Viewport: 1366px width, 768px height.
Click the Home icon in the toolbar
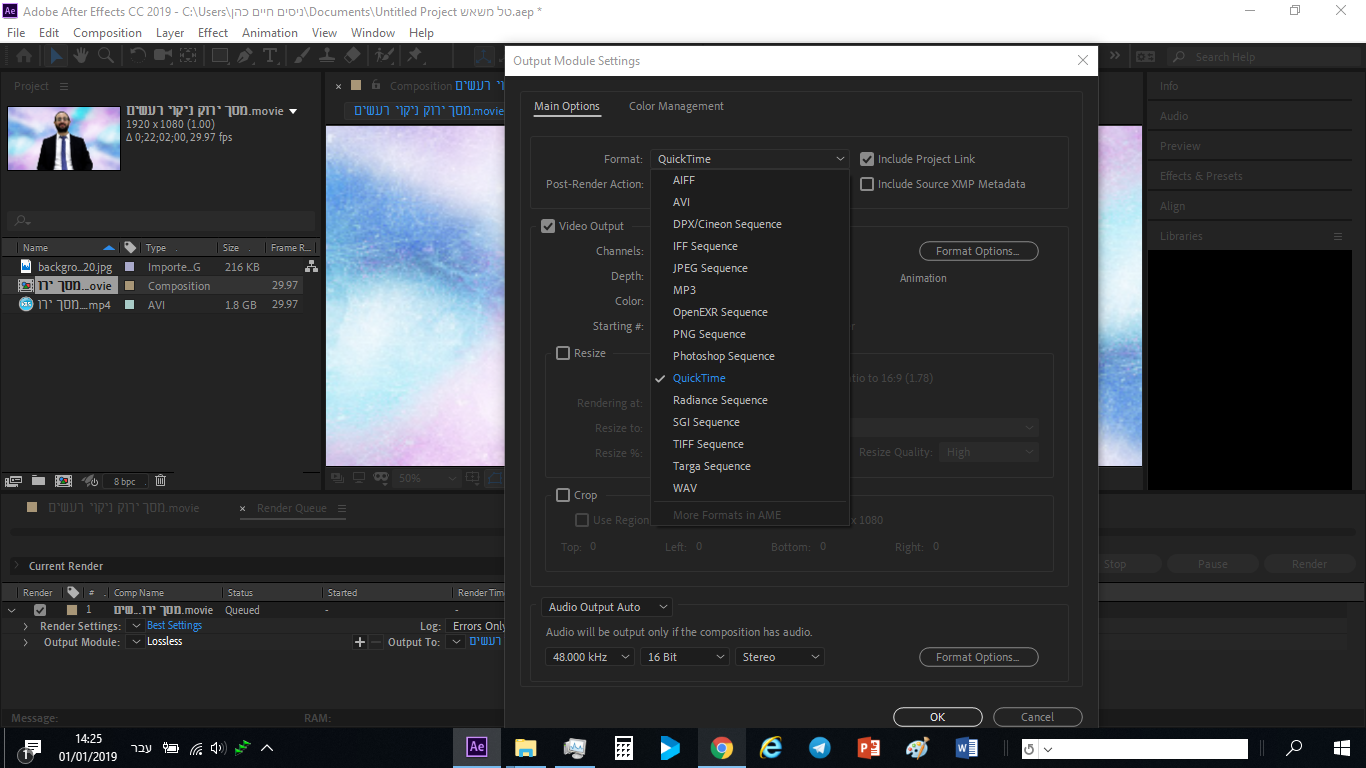click(x=23, y=55)
